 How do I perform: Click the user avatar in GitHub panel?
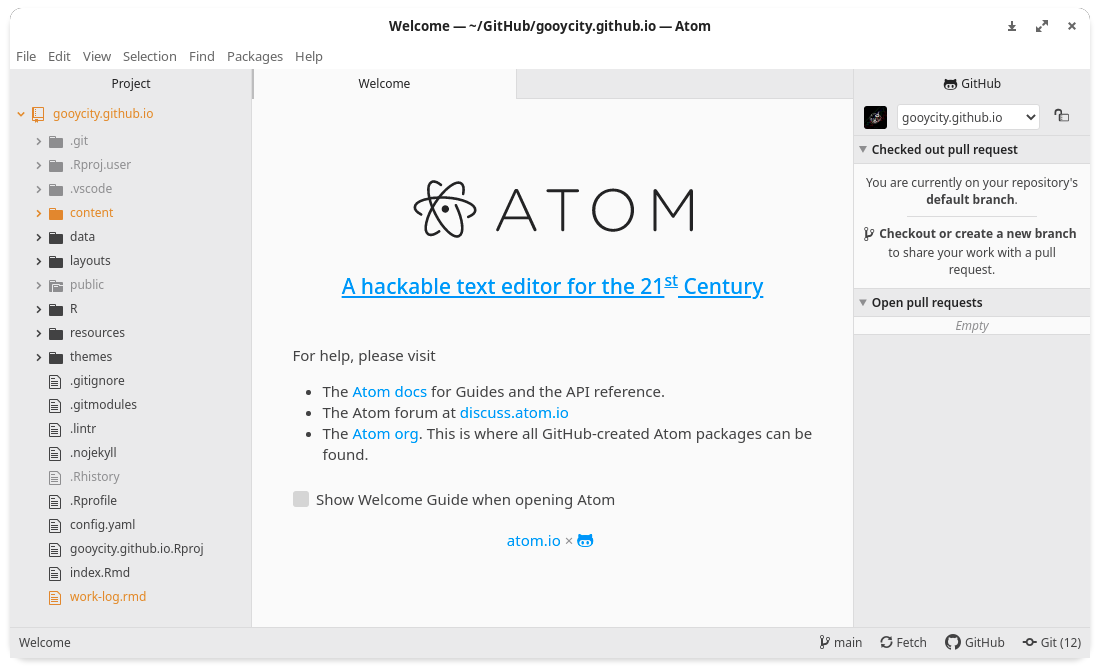[x=876, y=117]
